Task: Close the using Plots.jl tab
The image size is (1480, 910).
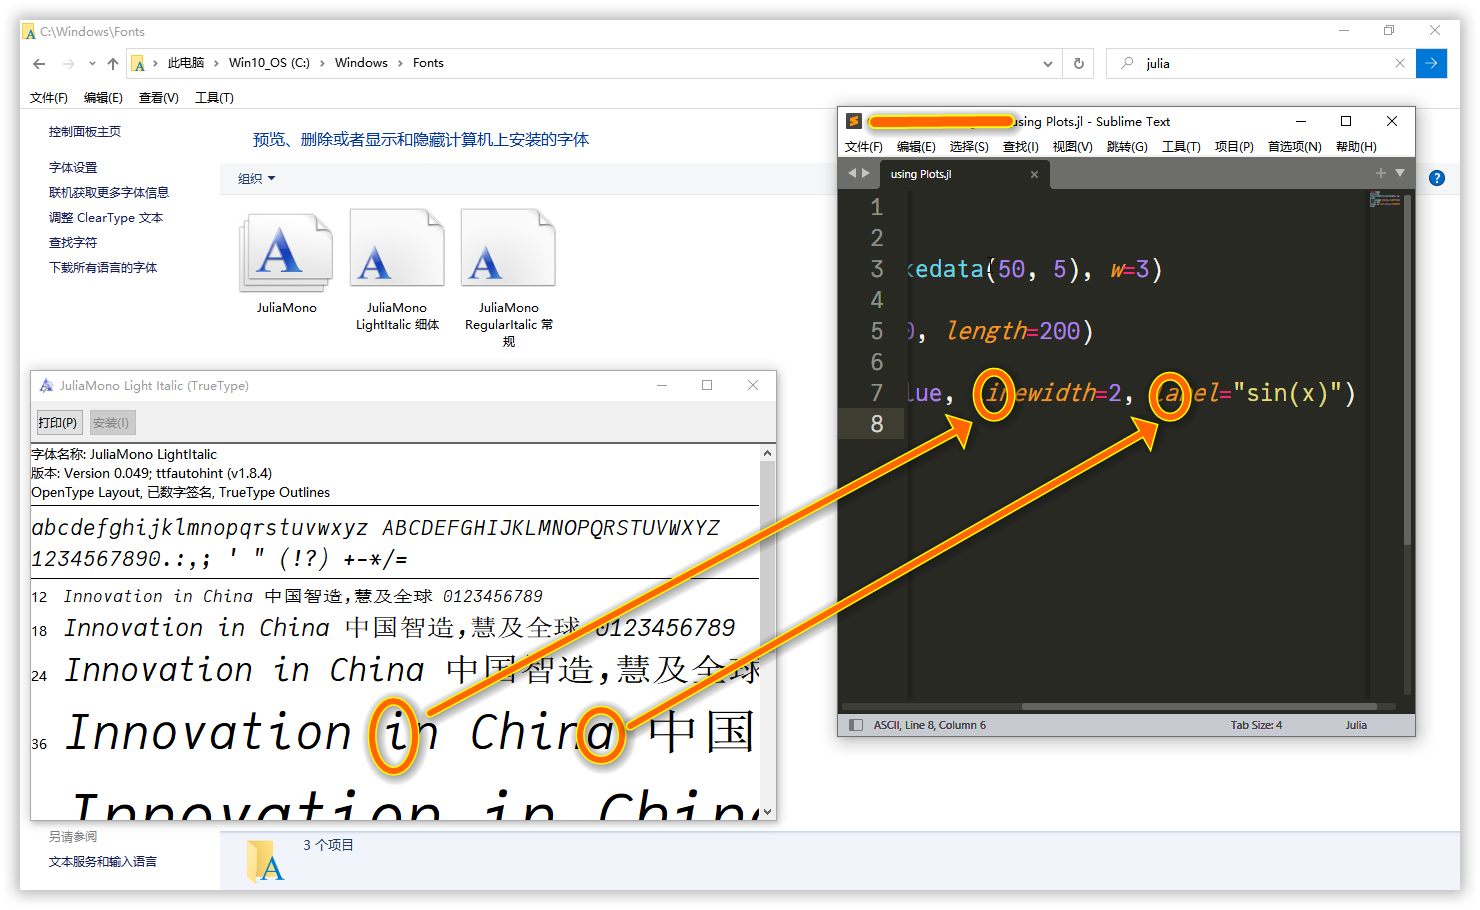Action: click(x=1034, y=174)
